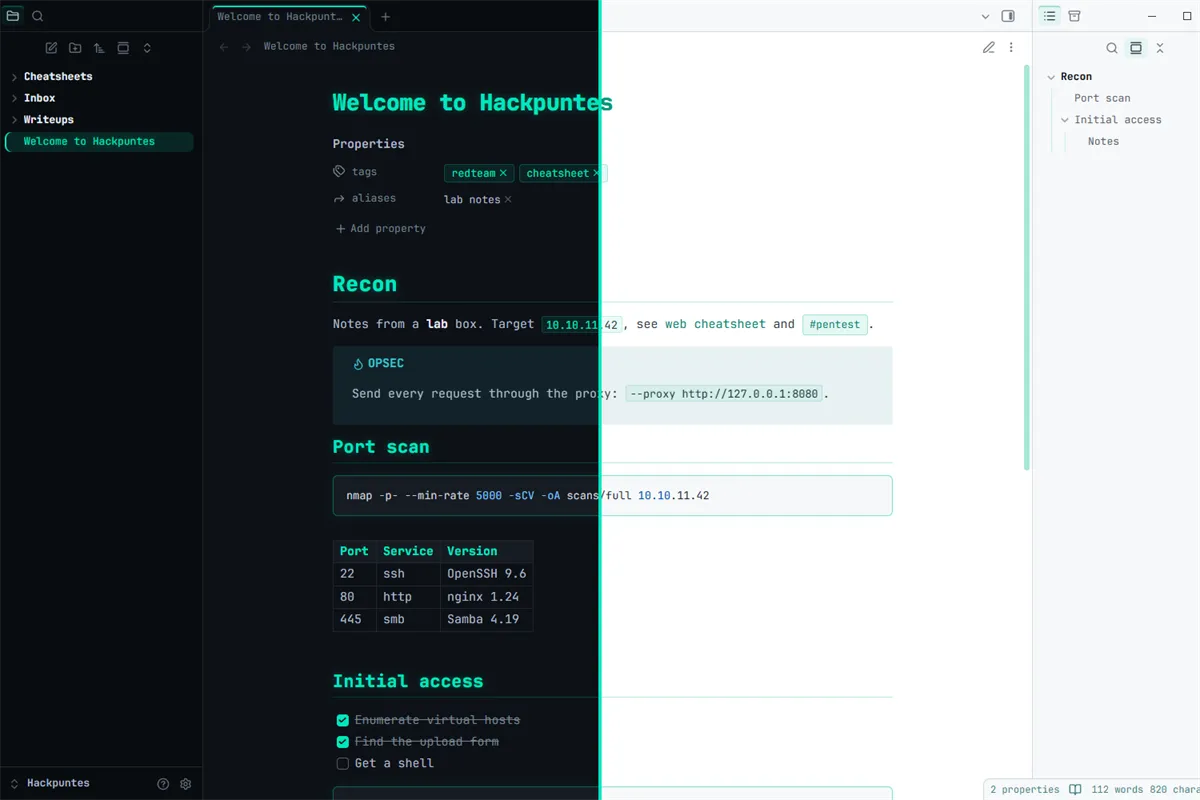Add a new property to note
The height and width of the screenshot is (800, 1200).
(380, 229)
